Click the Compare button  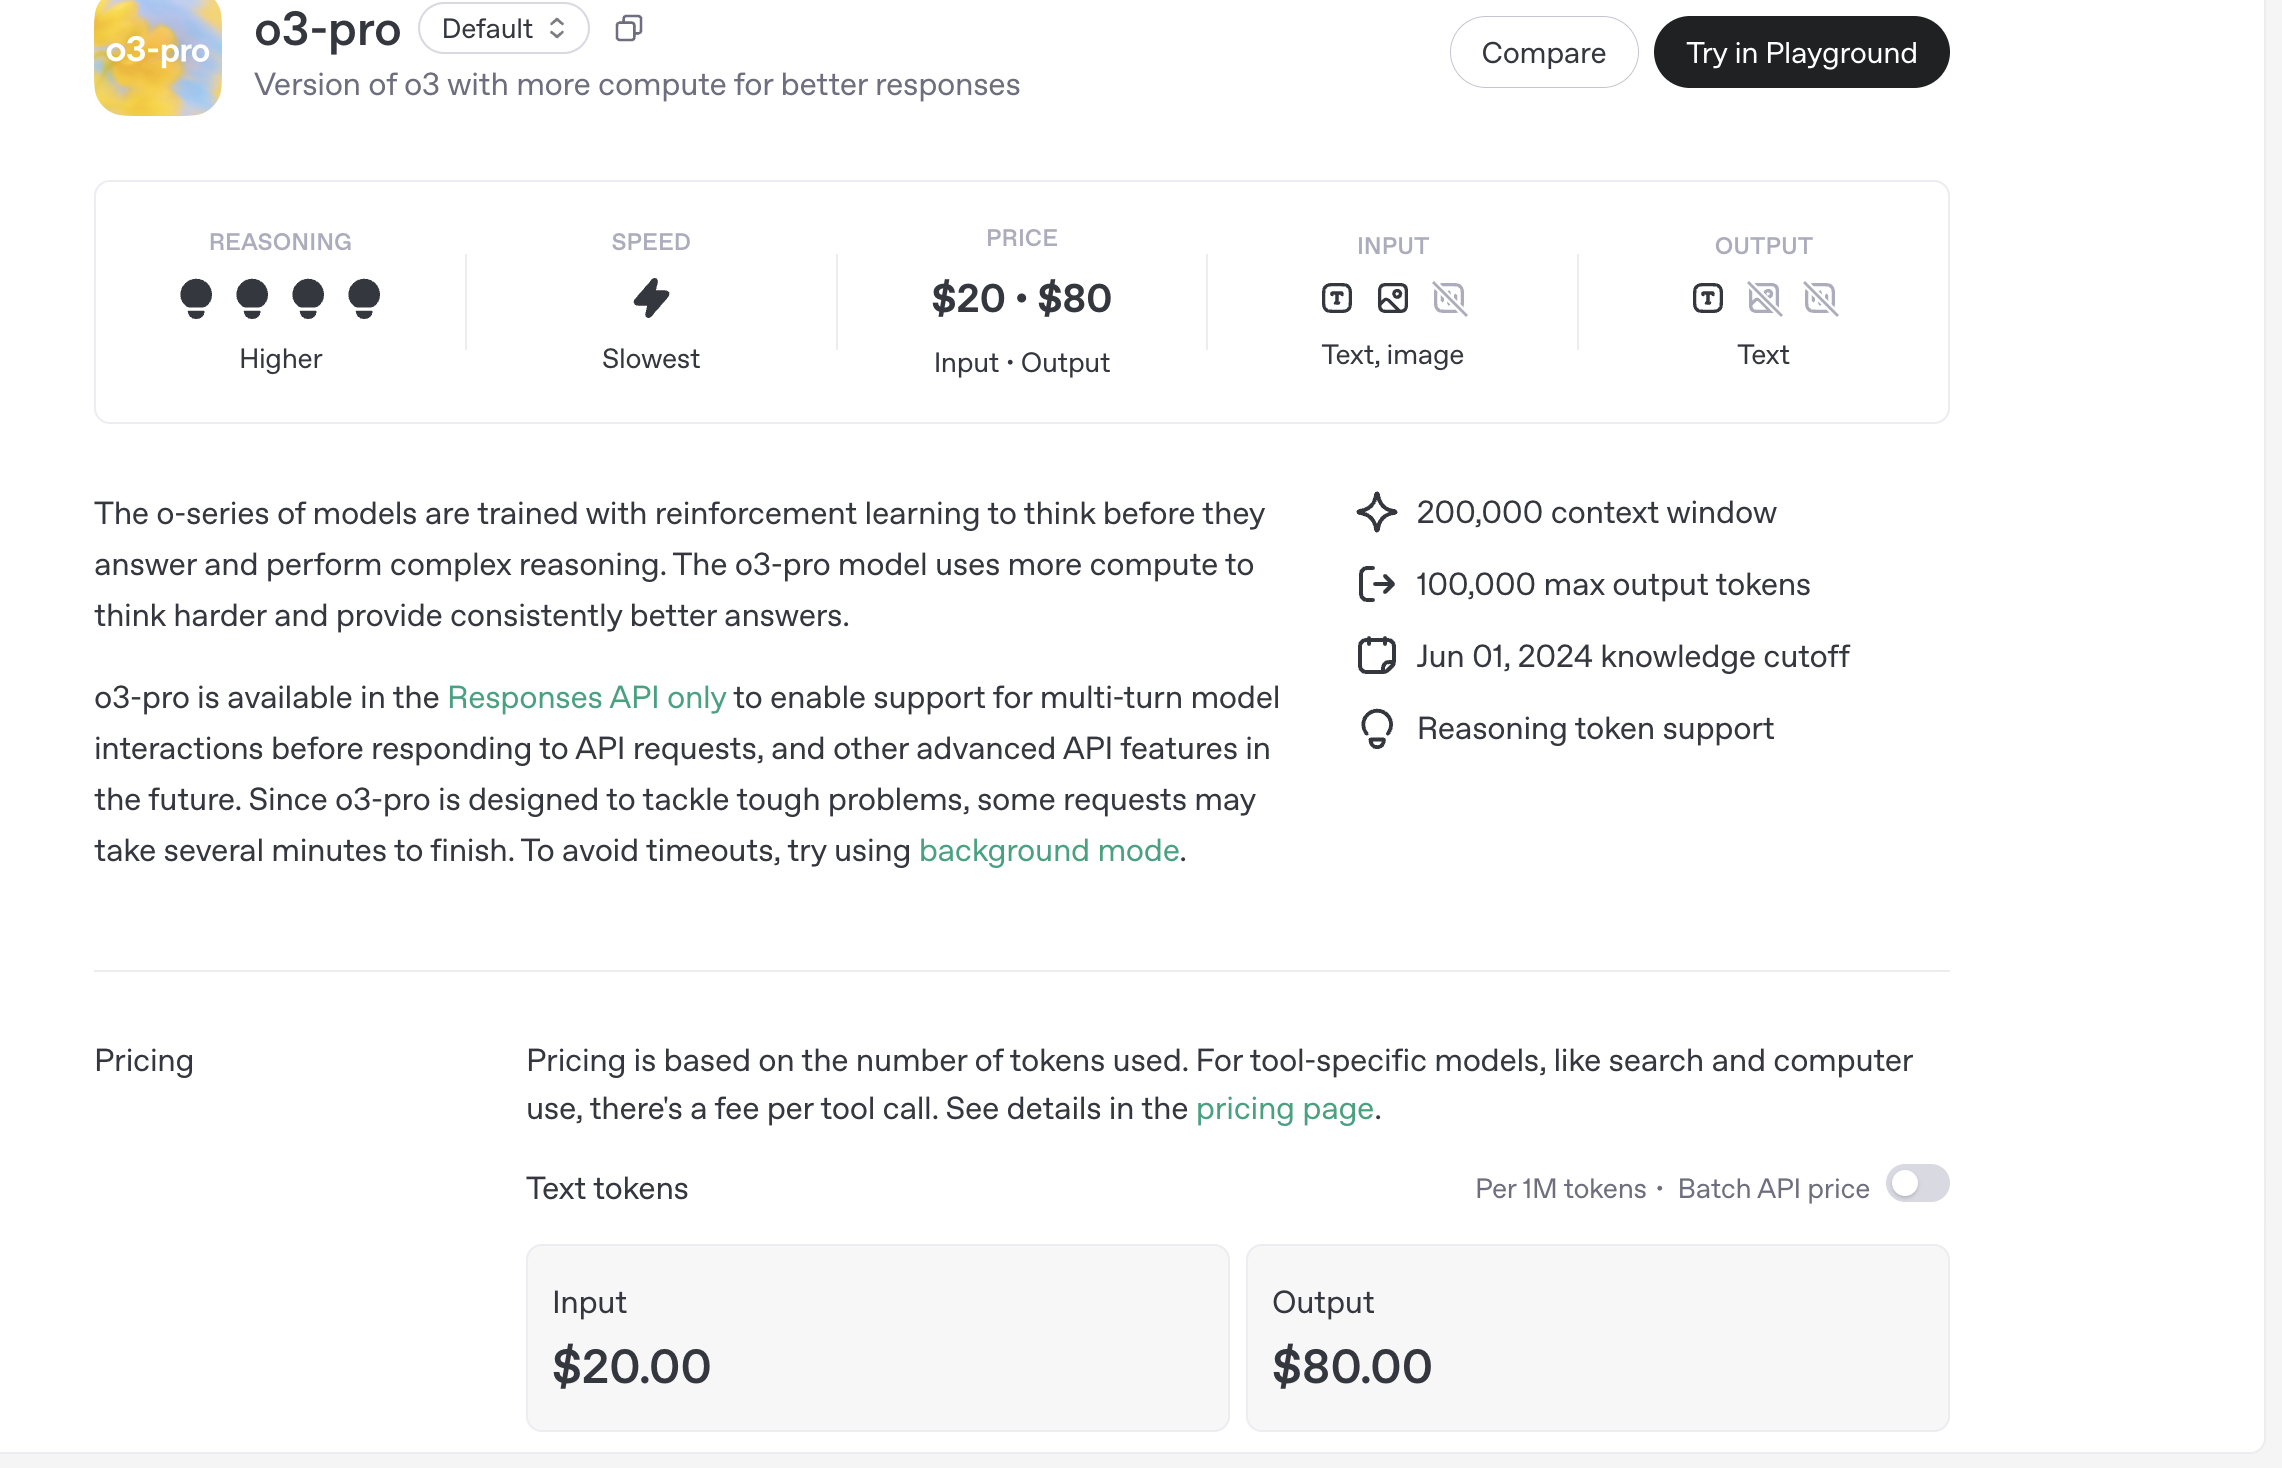[1543, 52]
